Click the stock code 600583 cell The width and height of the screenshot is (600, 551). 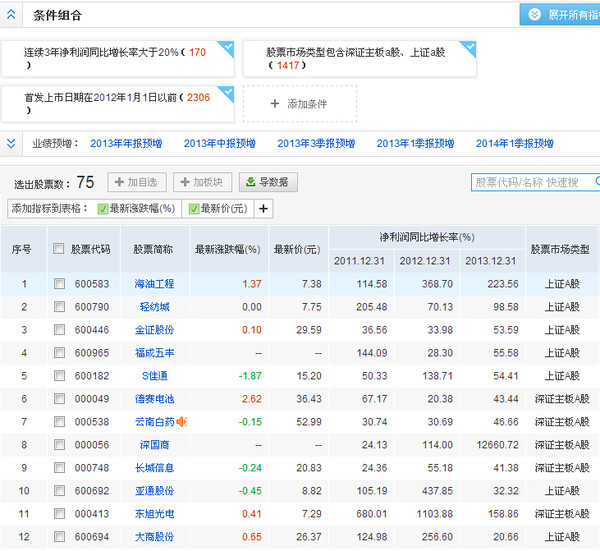pyautogui.click(x=92, y=284)
